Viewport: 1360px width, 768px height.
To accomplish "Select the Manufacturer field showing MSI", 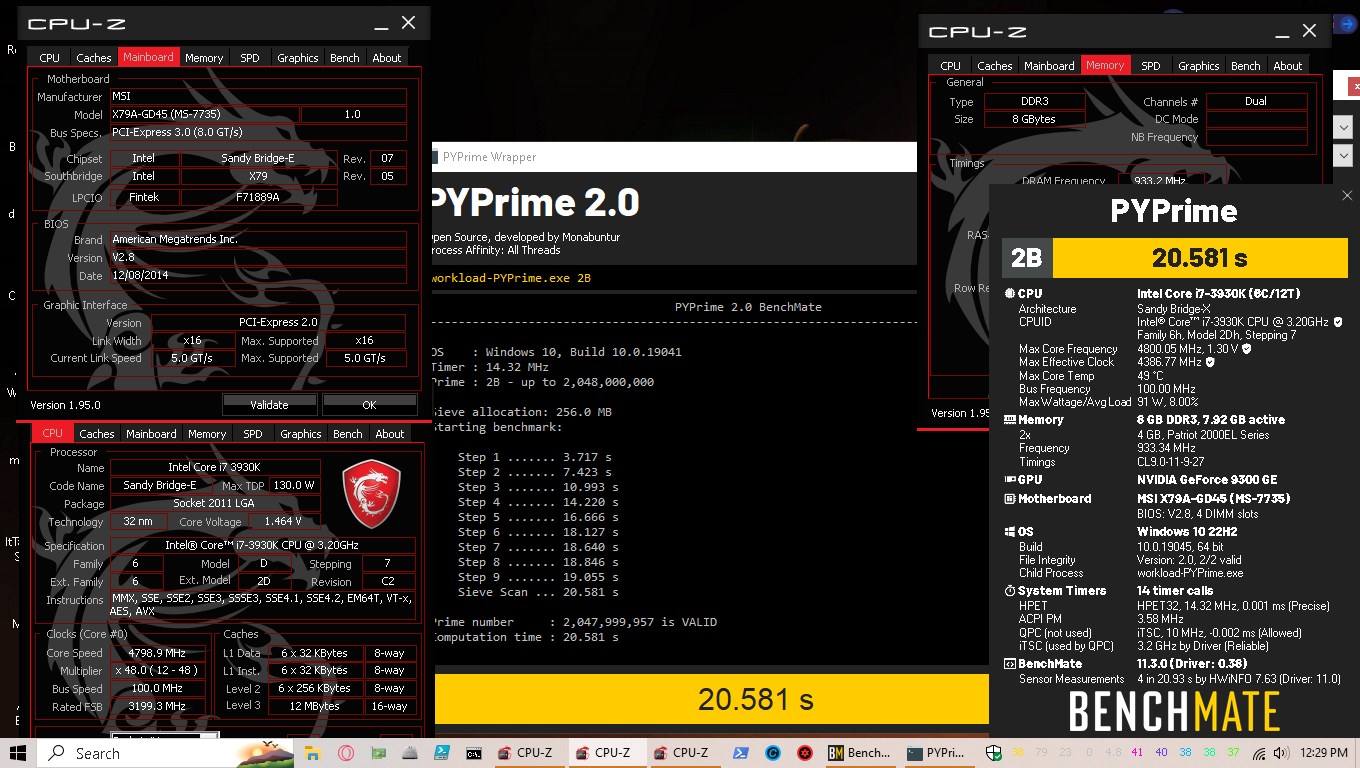I will click(x=258, y=97).
